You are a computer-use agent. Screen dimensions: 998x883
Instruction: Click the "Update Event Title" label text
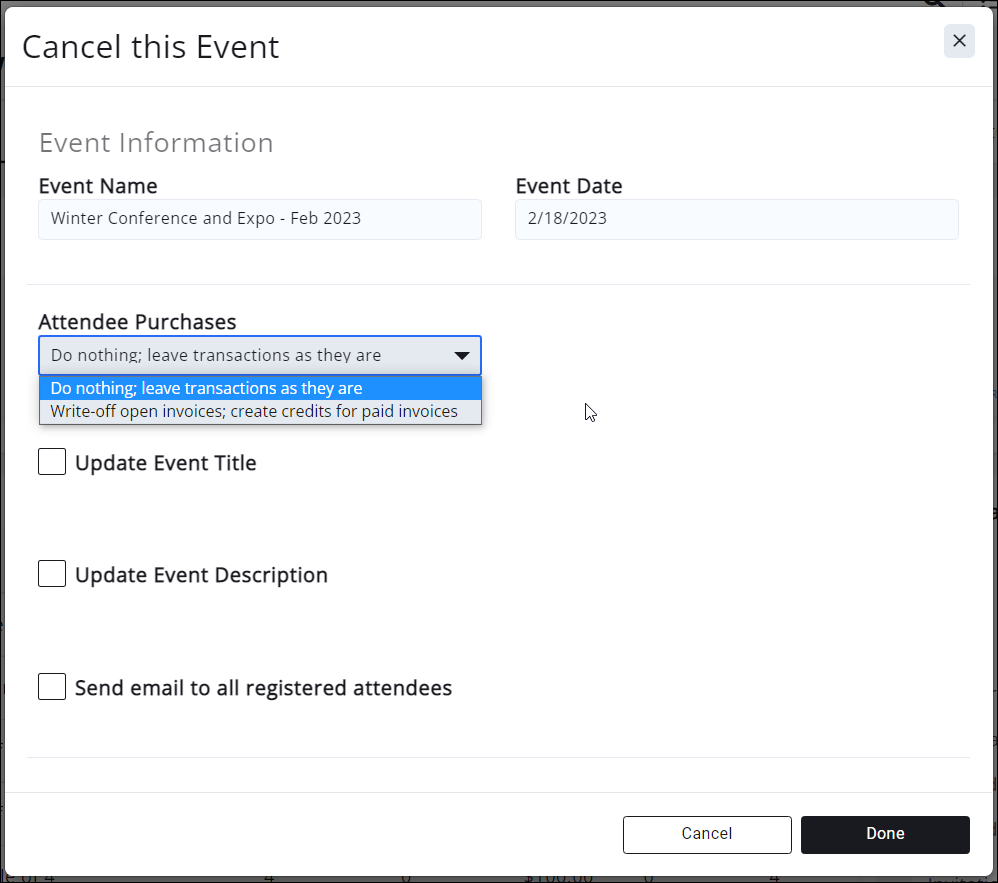coord(166,463)
